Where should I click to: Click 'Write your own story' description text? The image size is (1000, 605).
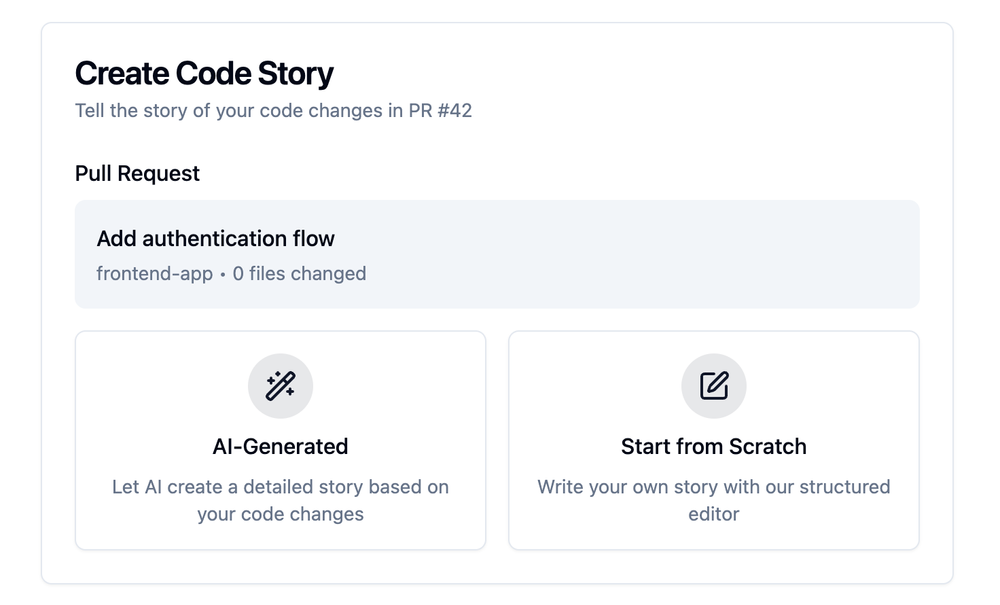[x=713, y=487]
